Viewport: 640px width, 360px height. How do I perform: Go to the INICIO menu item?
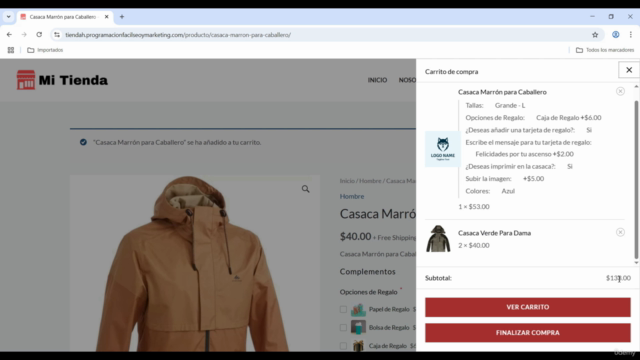pyautogui.click(x=377, y=80)
